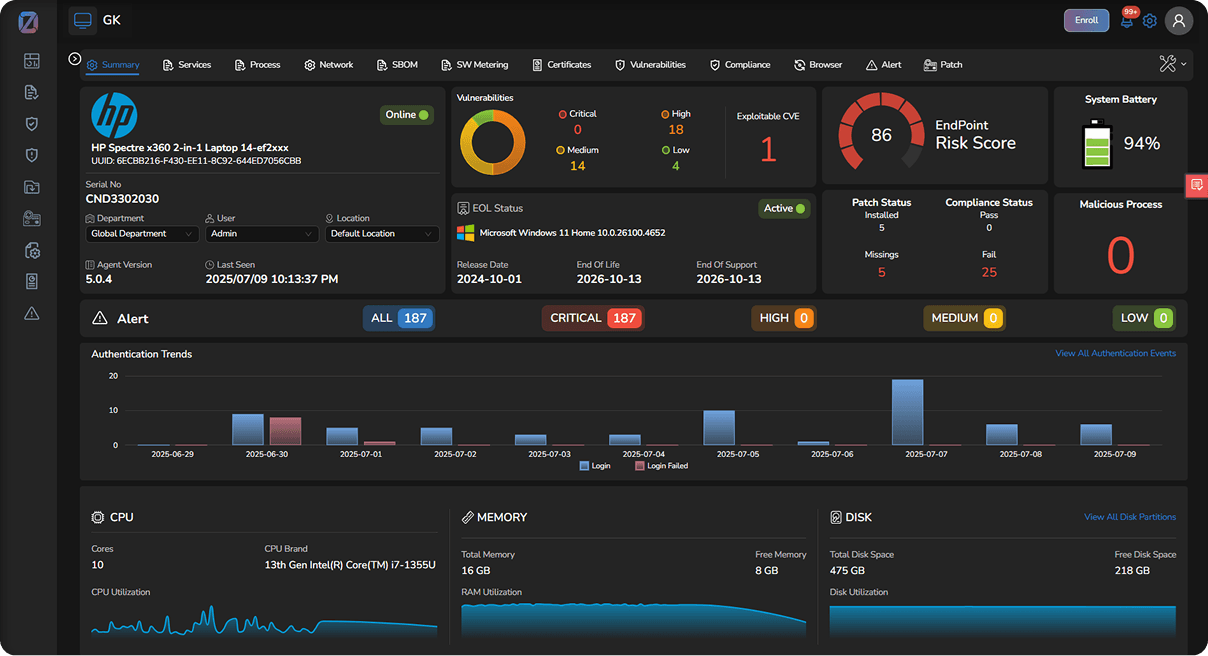Open the Admin user dropdown
Screen dimensions: 1208x656
point(263,234)
